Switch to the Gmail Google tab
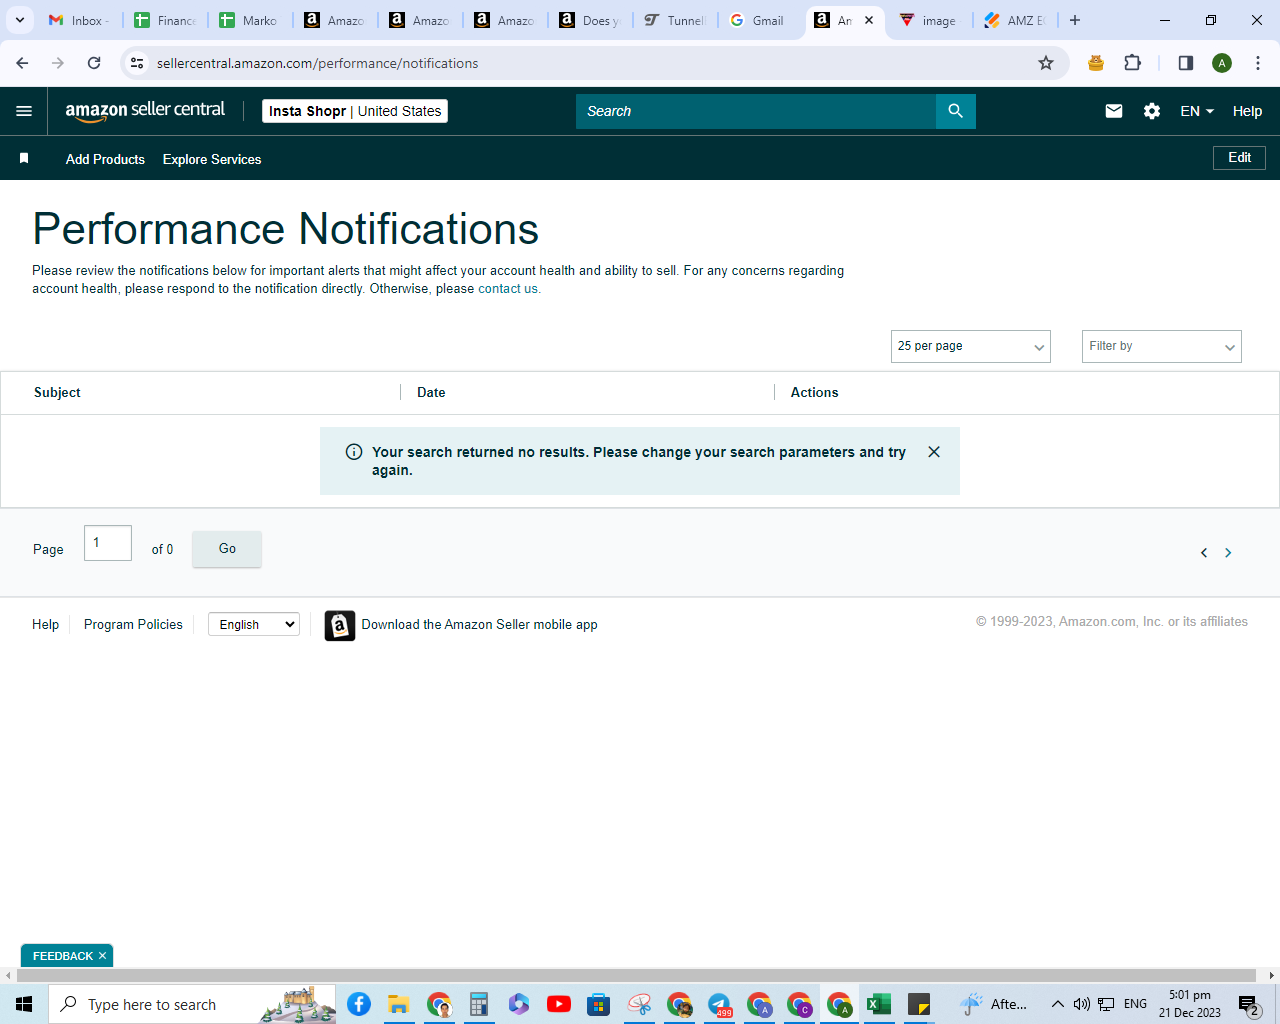Image resolution: width=1280 pixels, height=1024 pixels. [x=761, y=20]
